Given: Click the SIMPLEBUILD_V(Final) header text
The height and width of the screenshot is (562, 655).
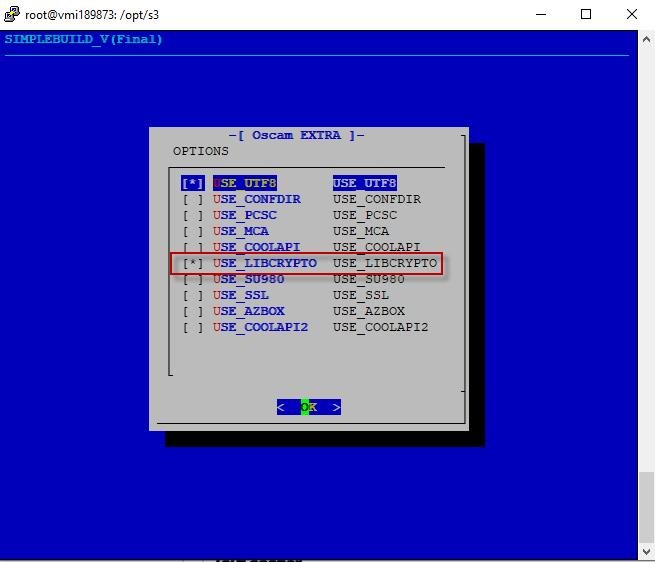Looking at the screenshot, I should (x=84, y=39).
